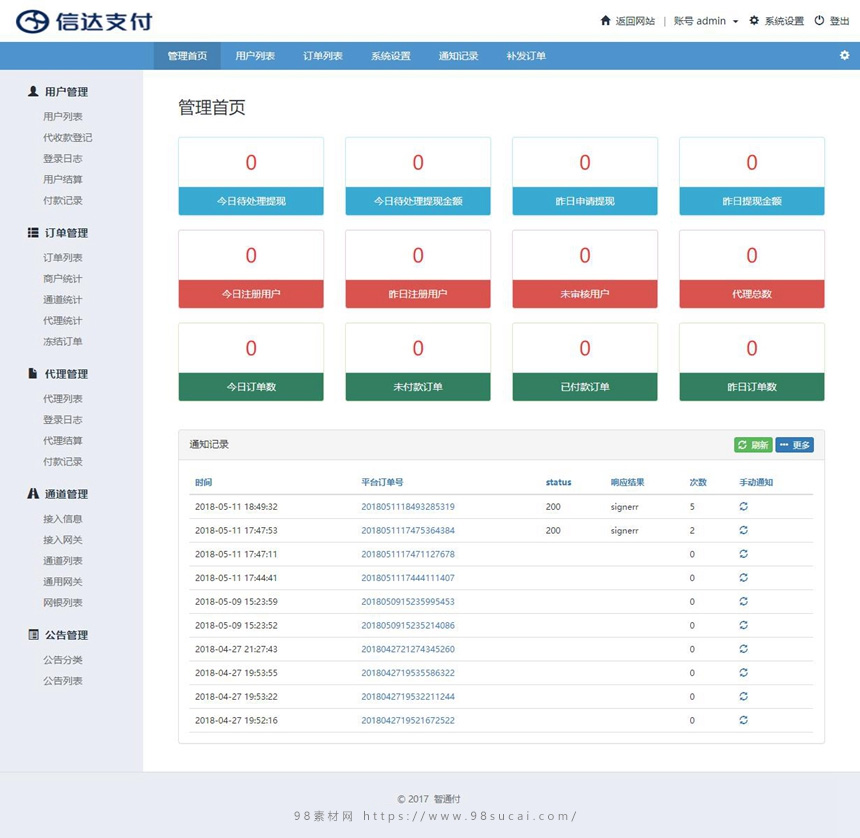Switch to the 订单列表 tab
Image resolution: width=860 pixels, height=838 pixels.
click(322, 57)
